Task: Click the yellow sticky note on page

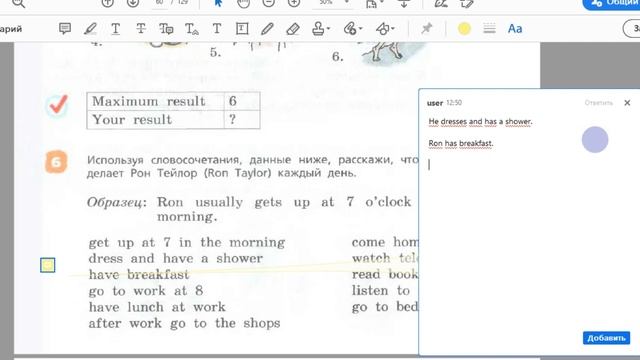Action: pyautogui.click(x=48, y=265)
